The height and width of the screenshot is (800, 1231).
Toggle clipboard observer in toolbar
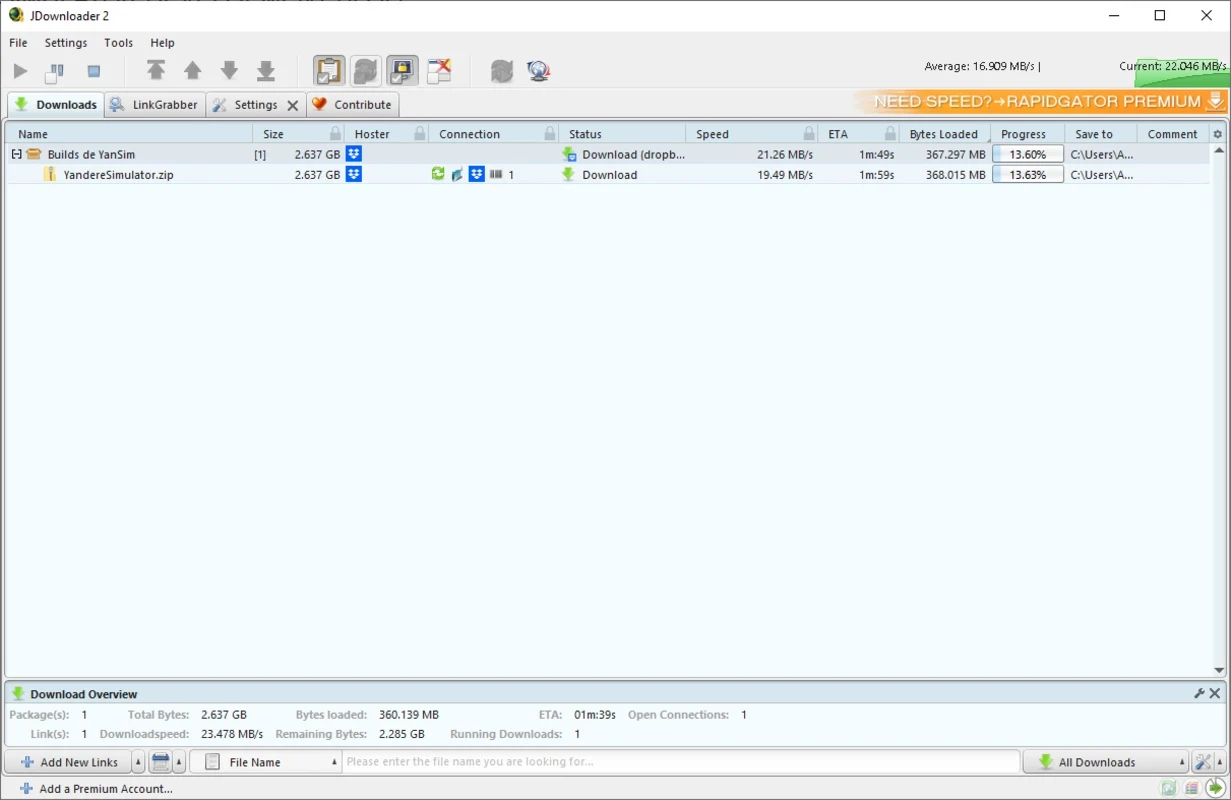(329, 71)
